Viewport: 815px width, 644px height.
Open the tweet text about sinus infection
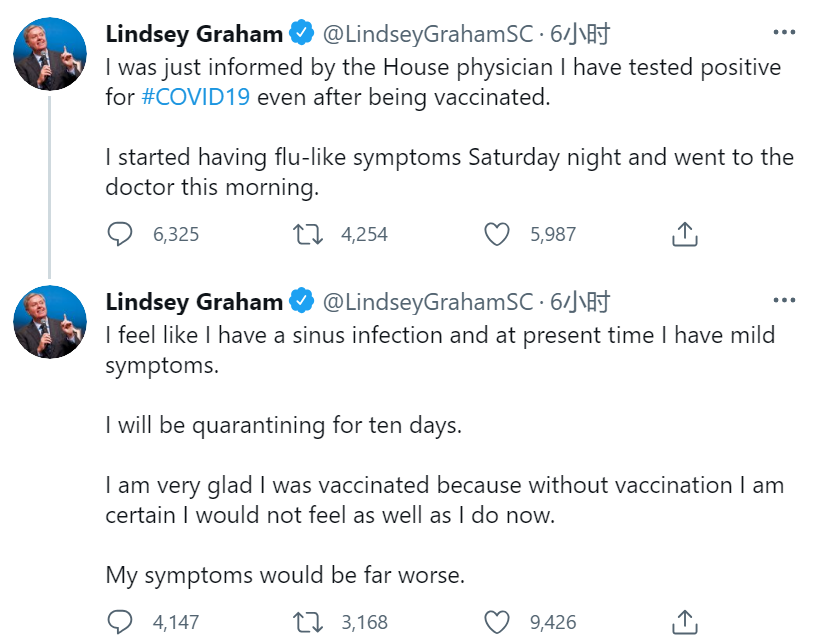[x=440, y=336]
